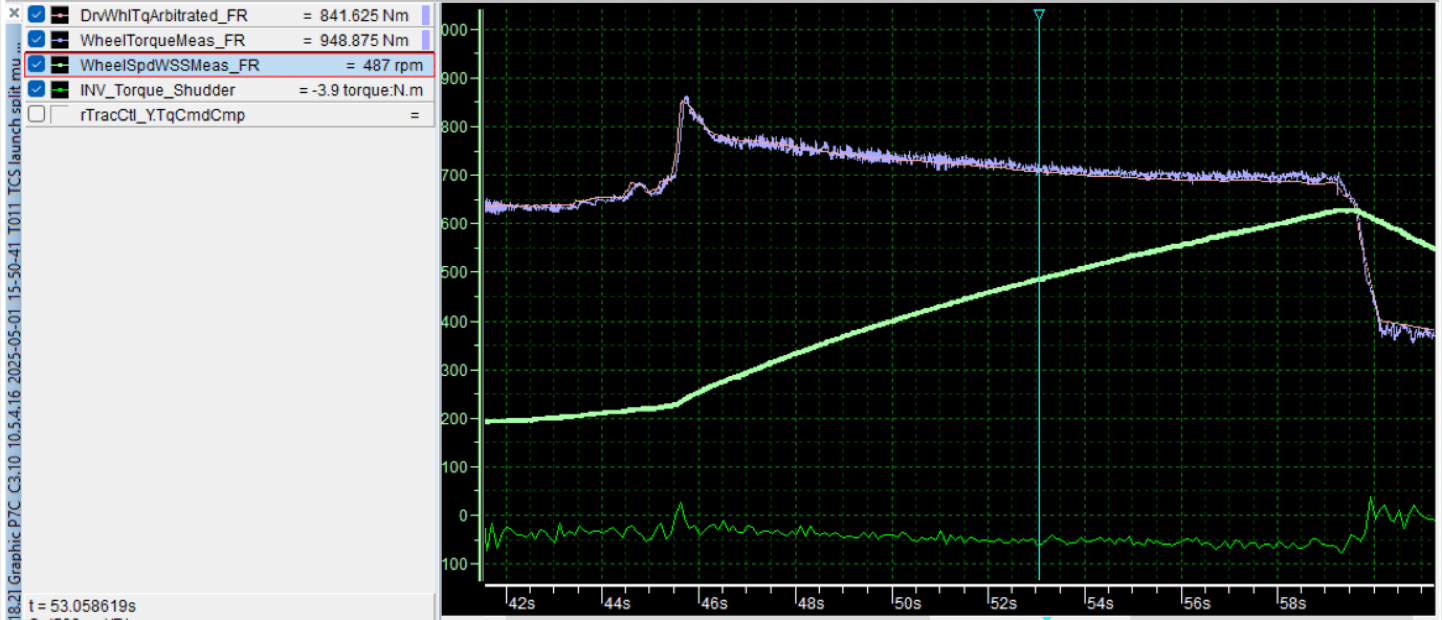Click the WheelSpdWSSMeas_FR line style icon
Screen dimensions: 1442x620
coord(60,65)
